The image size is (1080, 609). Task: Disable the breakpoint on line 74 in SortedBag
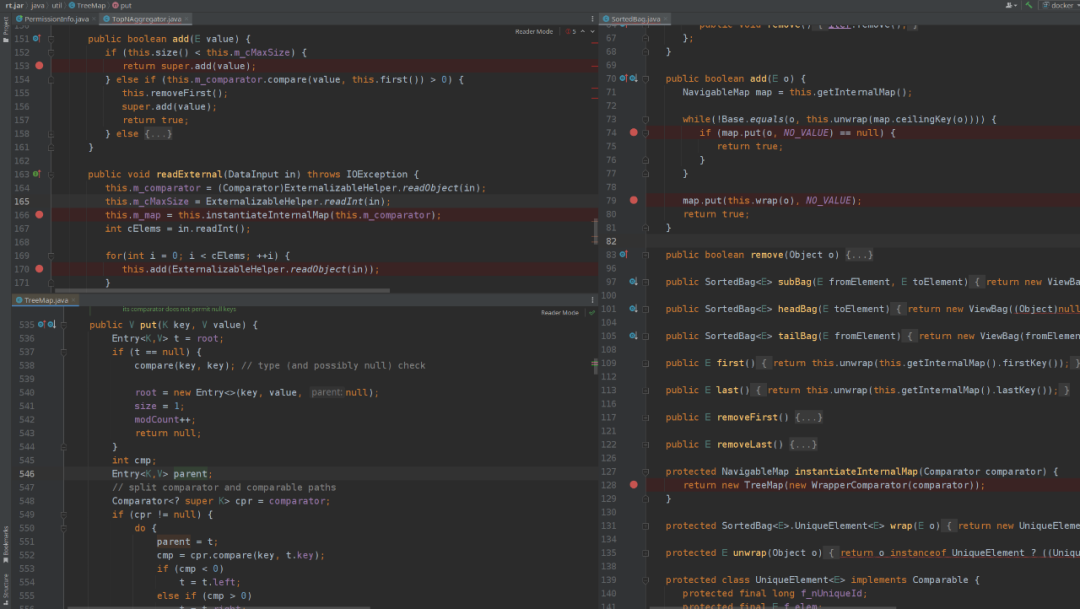pos(634,132)
